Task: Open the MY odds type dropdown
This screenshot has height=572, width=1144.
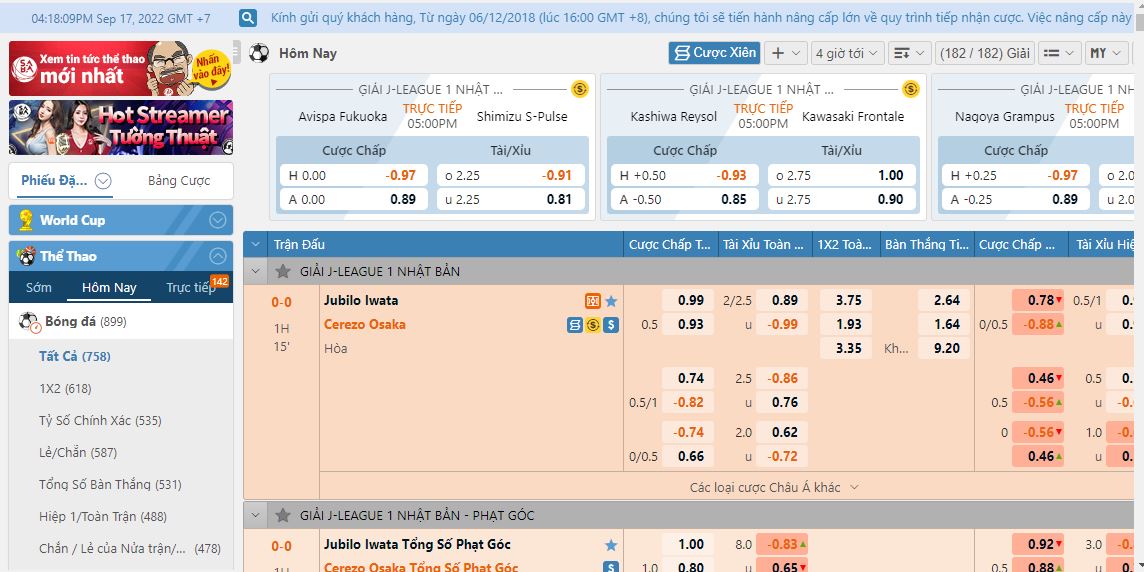Action: tap(1106, 53)
